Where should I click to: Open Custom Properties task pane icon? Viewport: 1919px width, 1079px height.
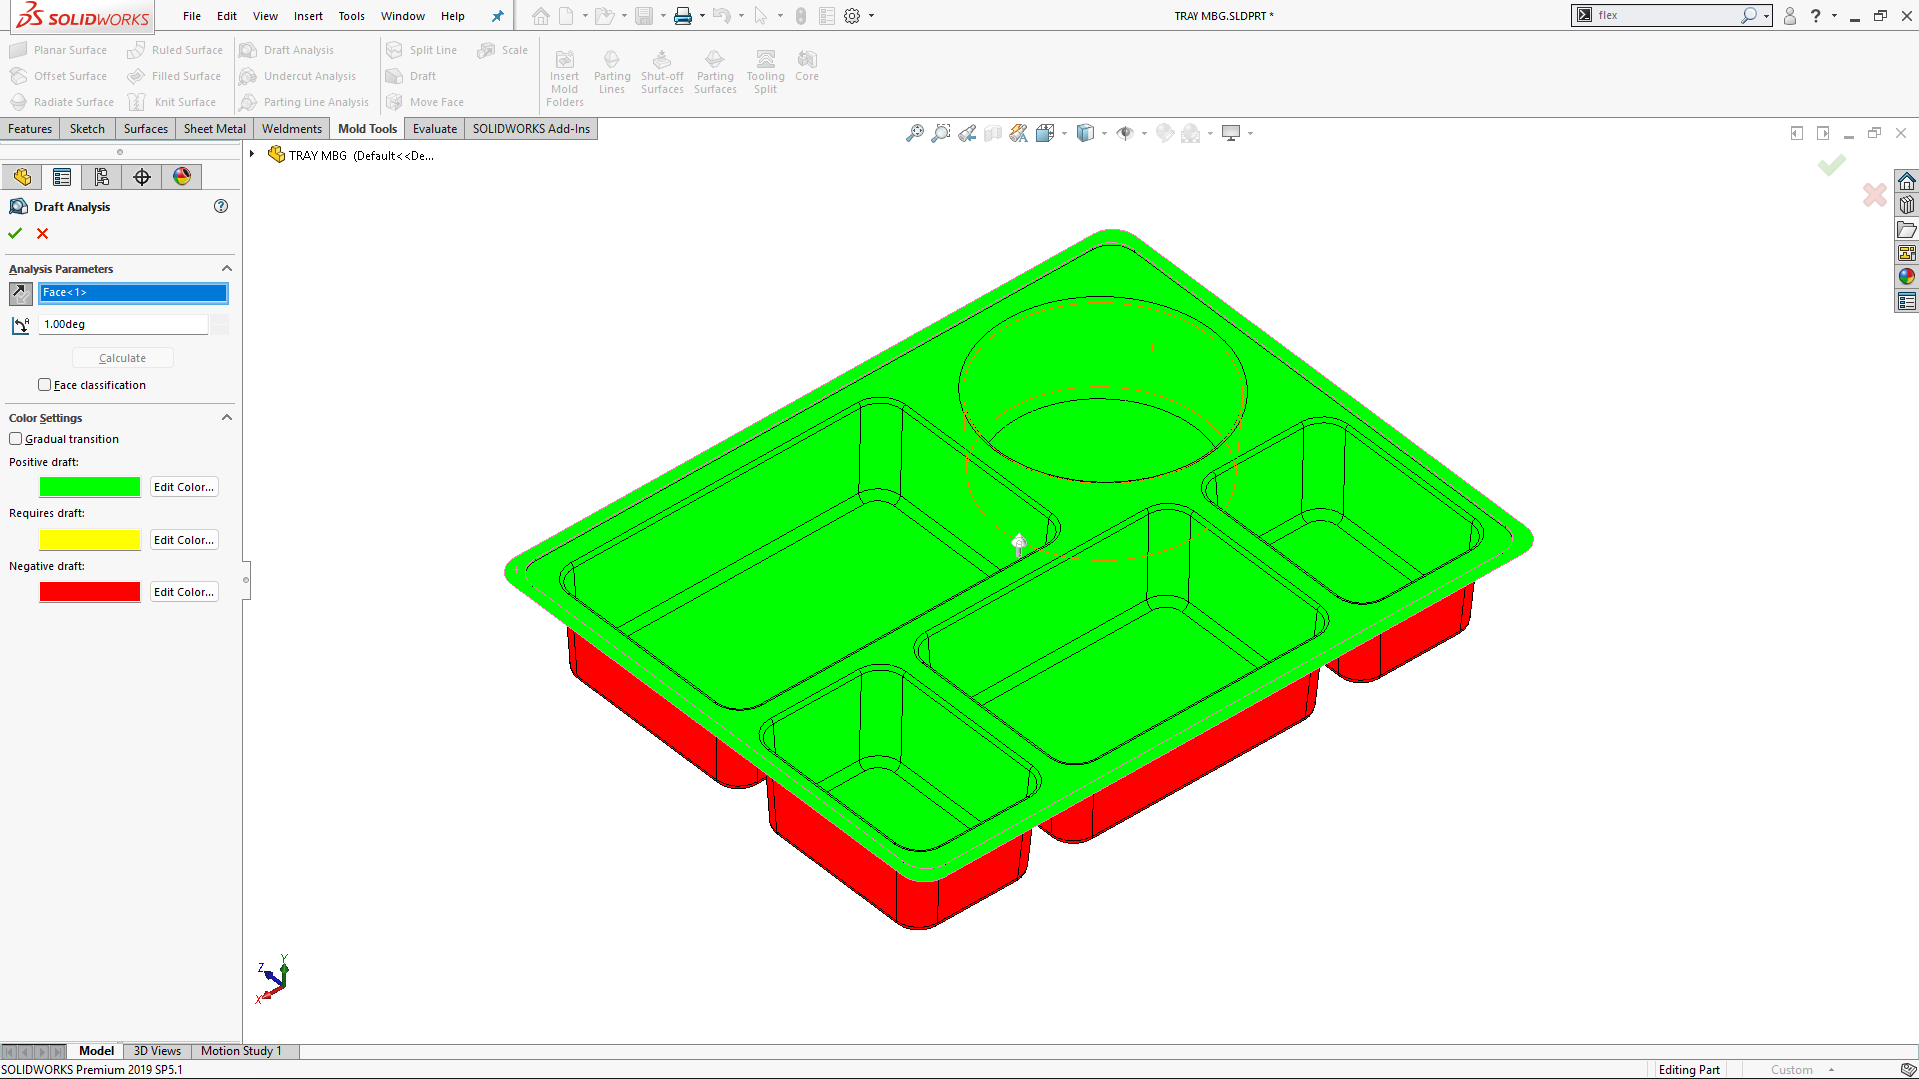(x=1907, y=301)
